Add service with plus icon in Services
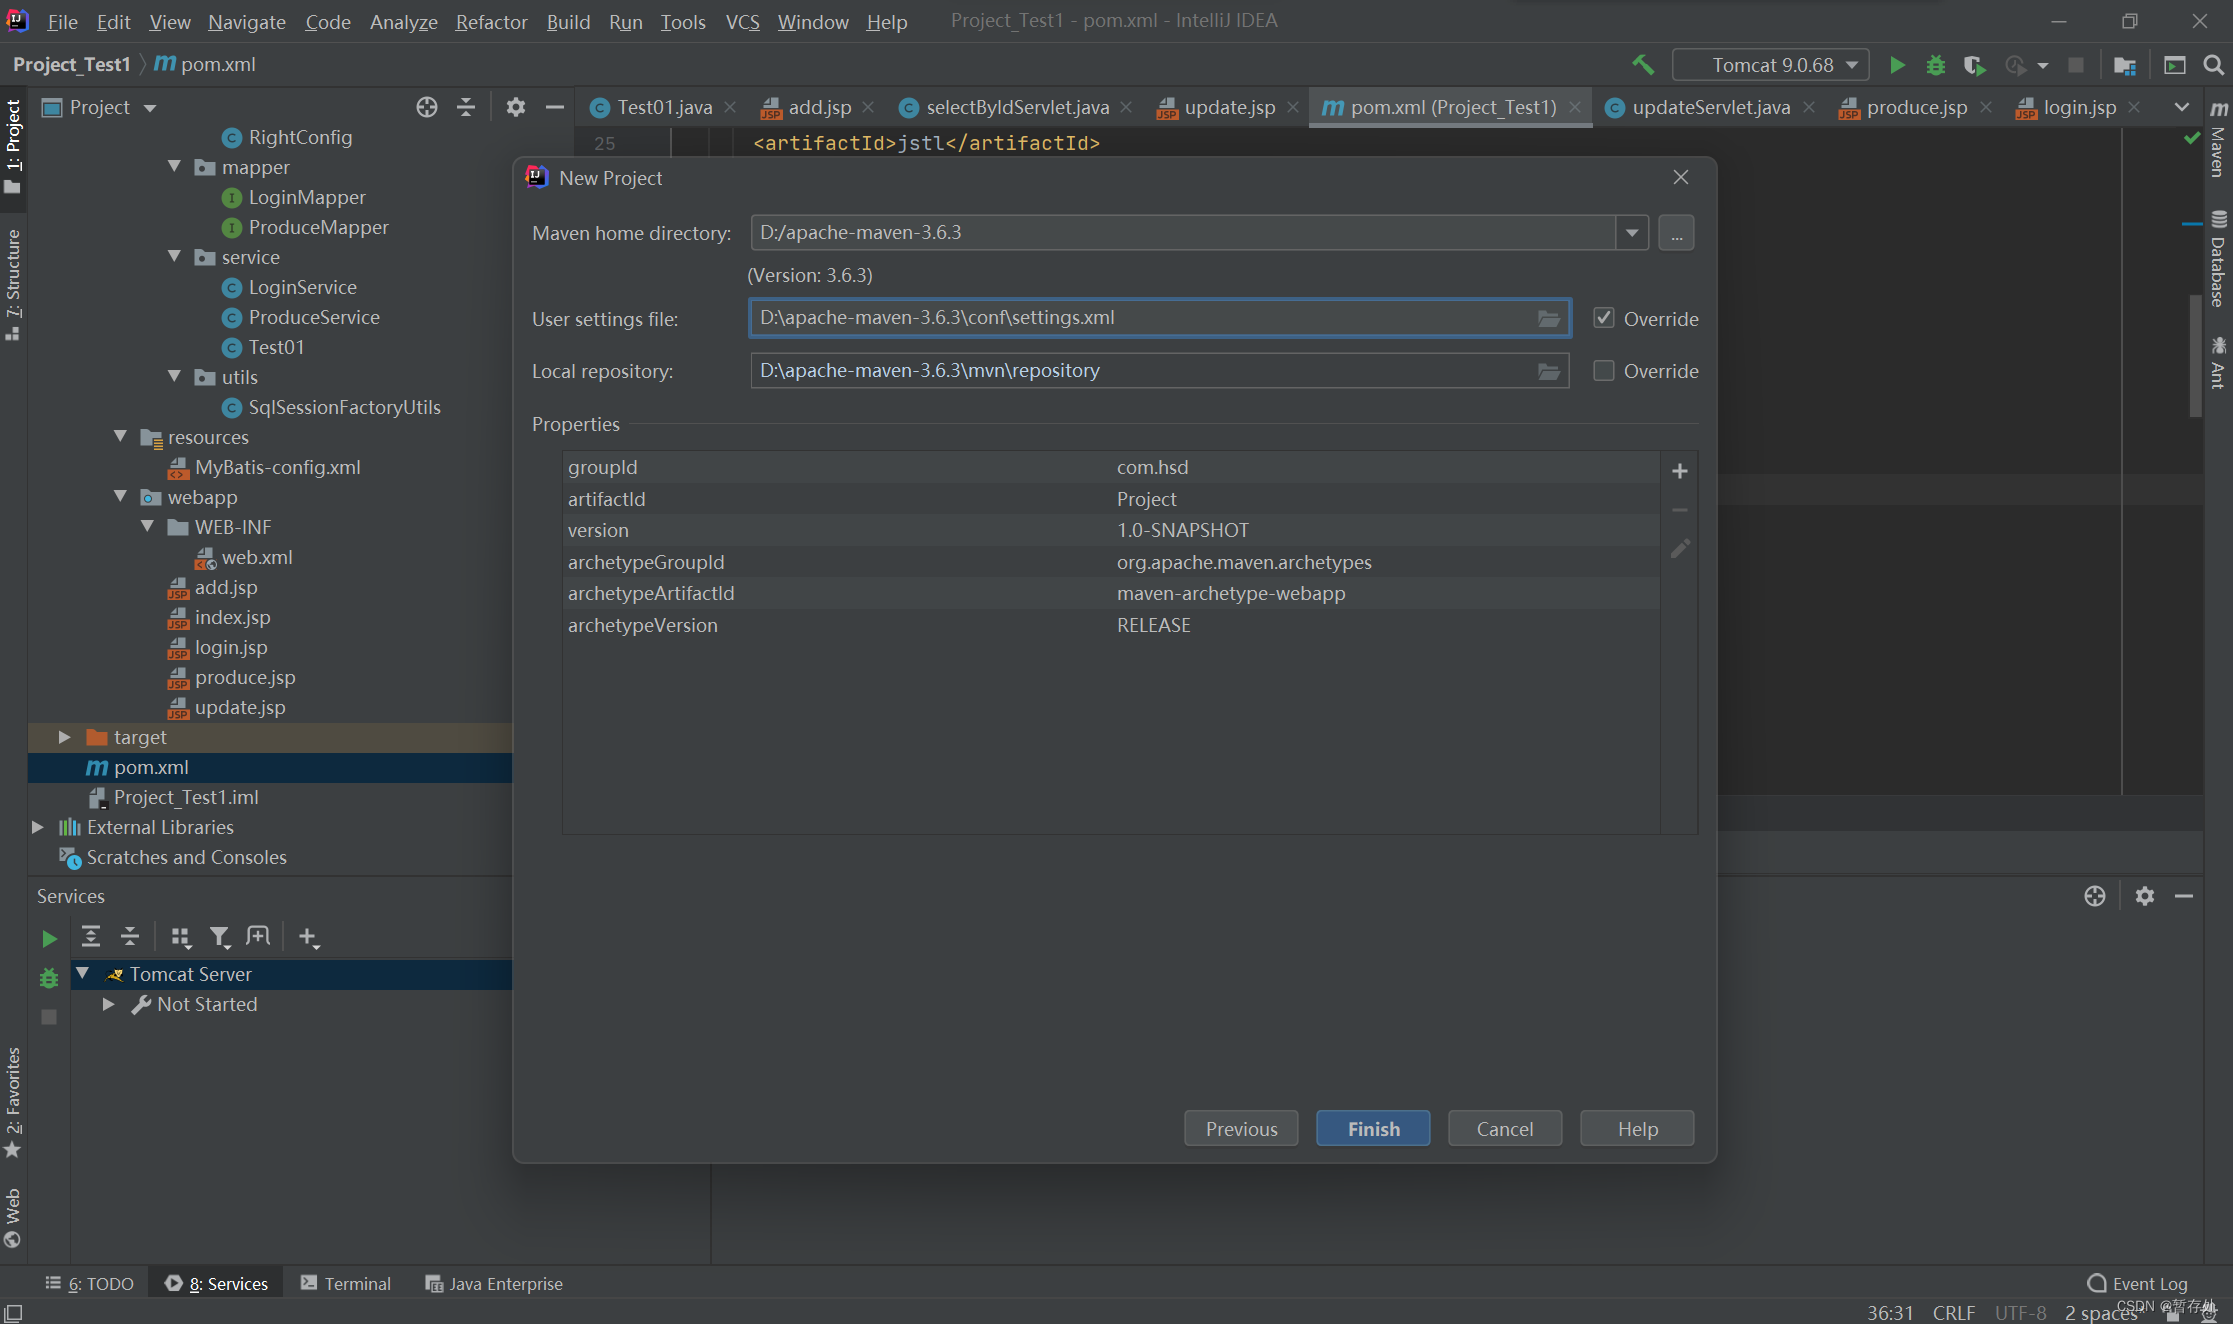The width and height of the screenshot is (2233, 1324). point(308,936)
